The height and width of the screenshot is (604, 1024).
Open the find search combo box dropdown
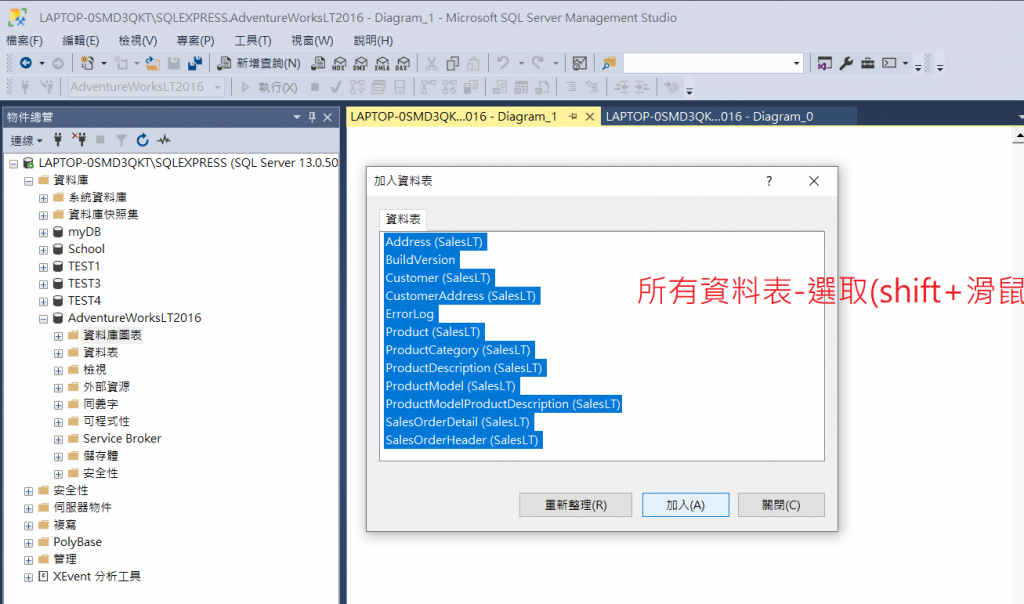click(x=796, y=63)
